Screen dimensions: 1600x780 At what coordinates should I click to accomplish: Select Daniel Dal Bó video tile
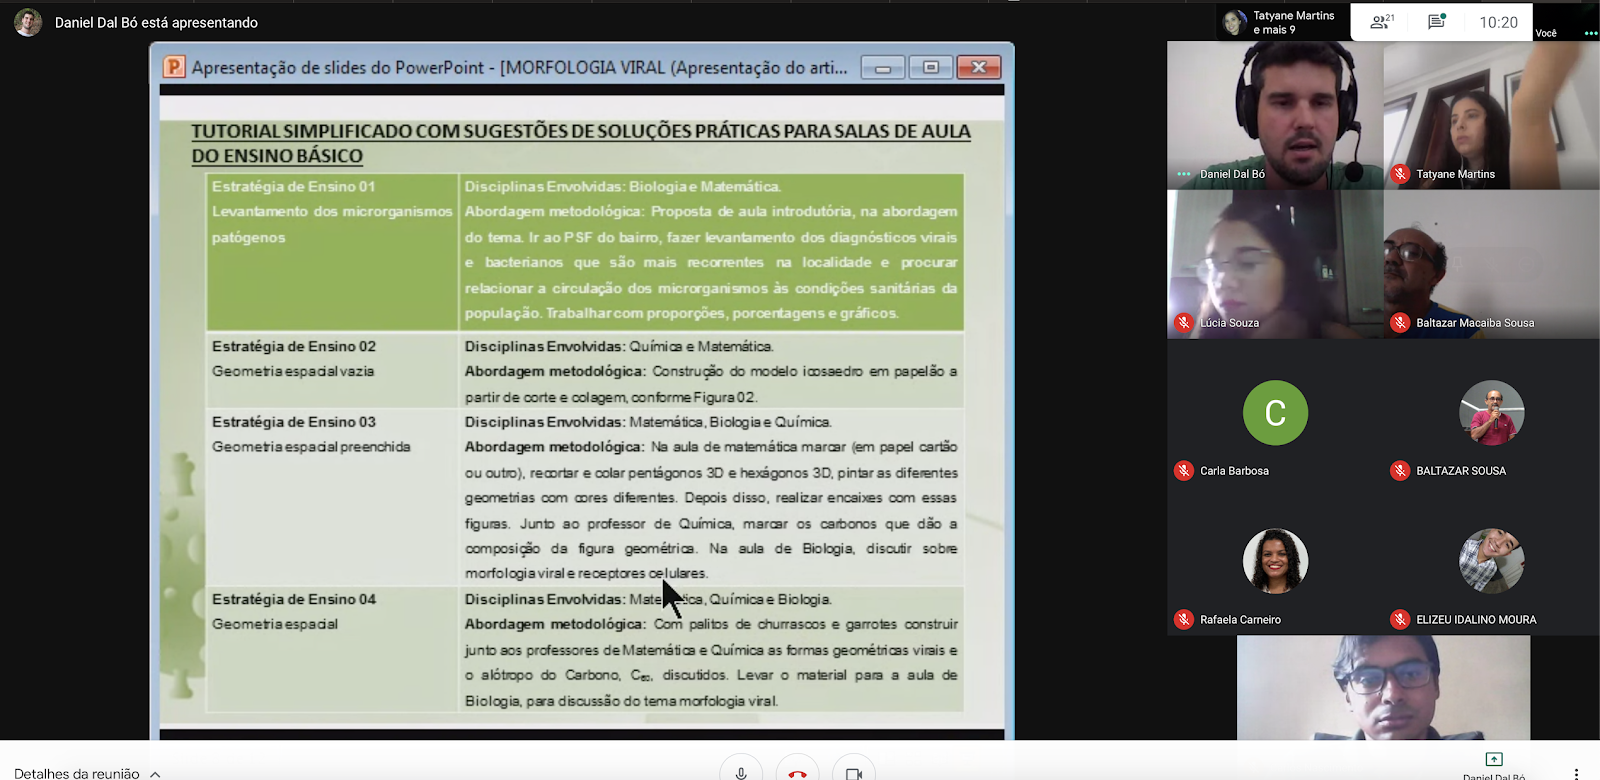(x=1275, y=115)
